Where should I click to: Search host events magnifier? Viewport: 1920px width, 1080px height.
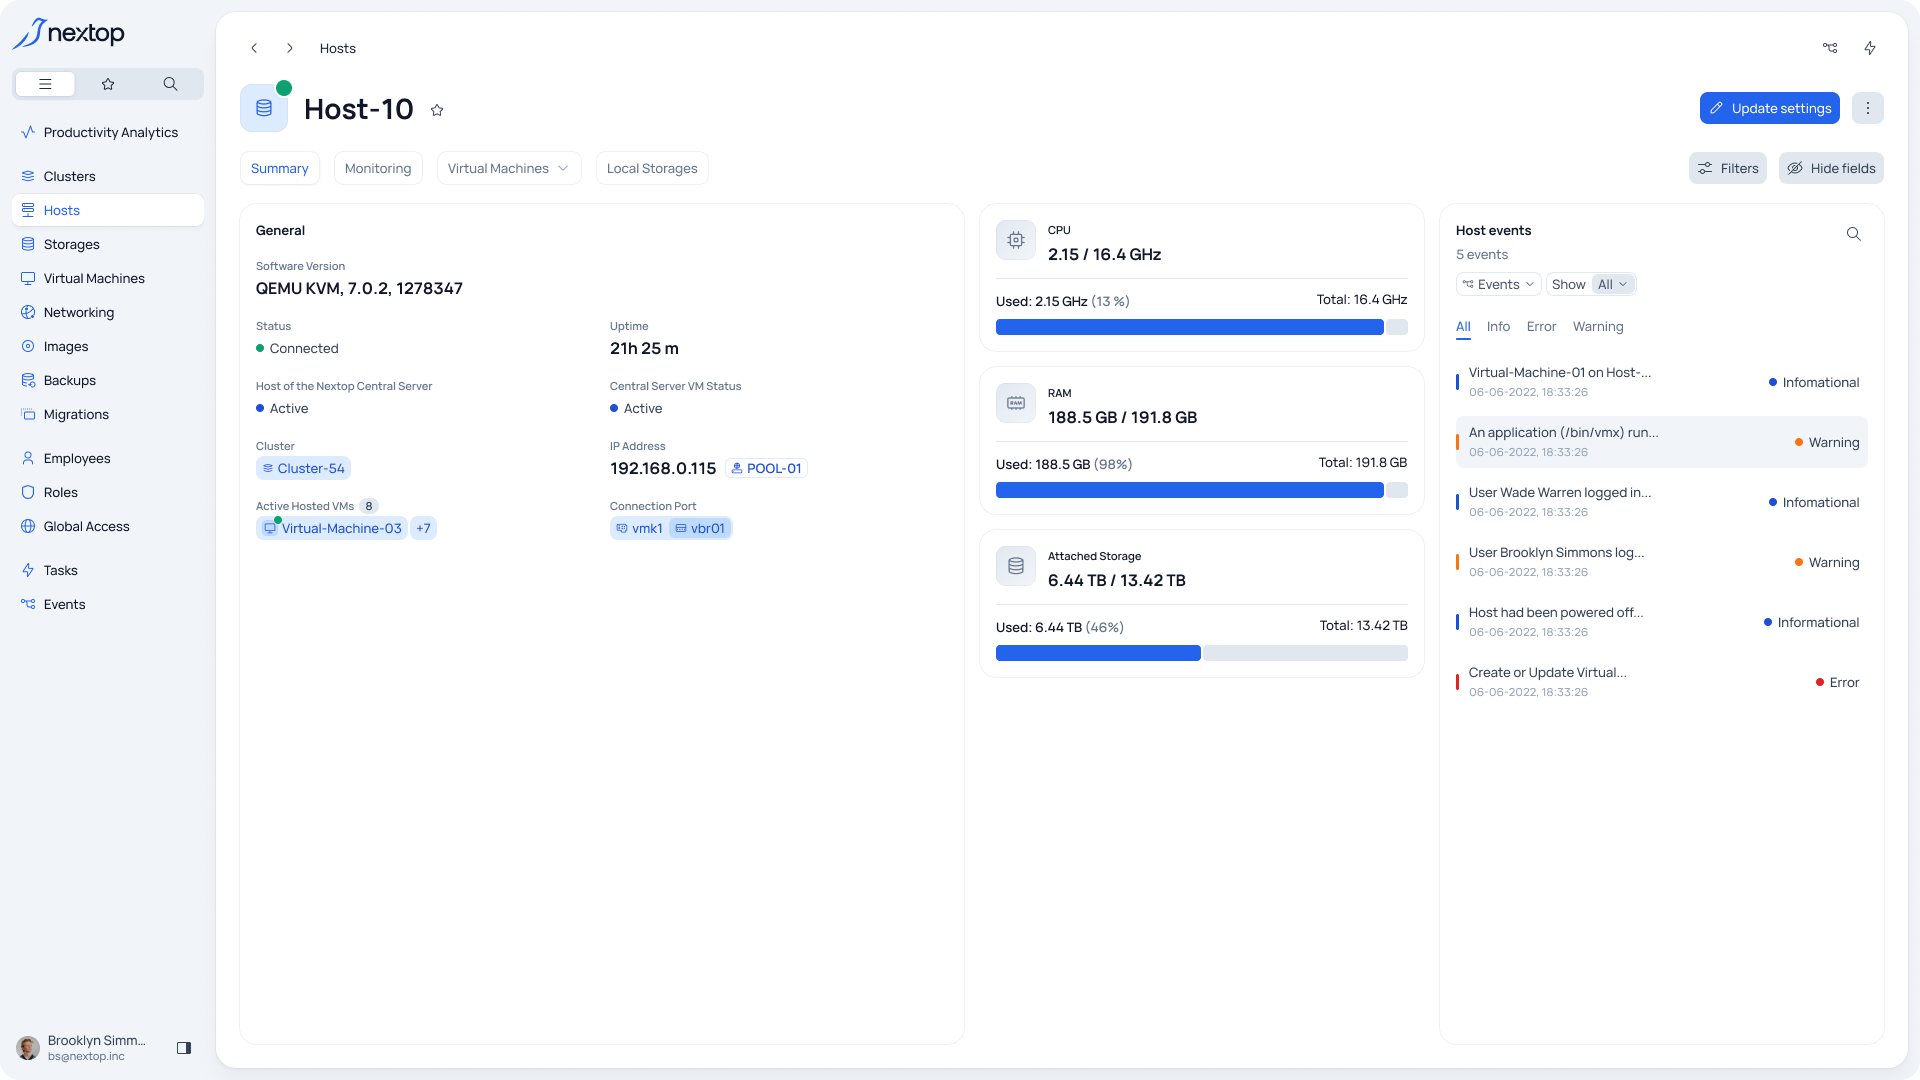1853,234
